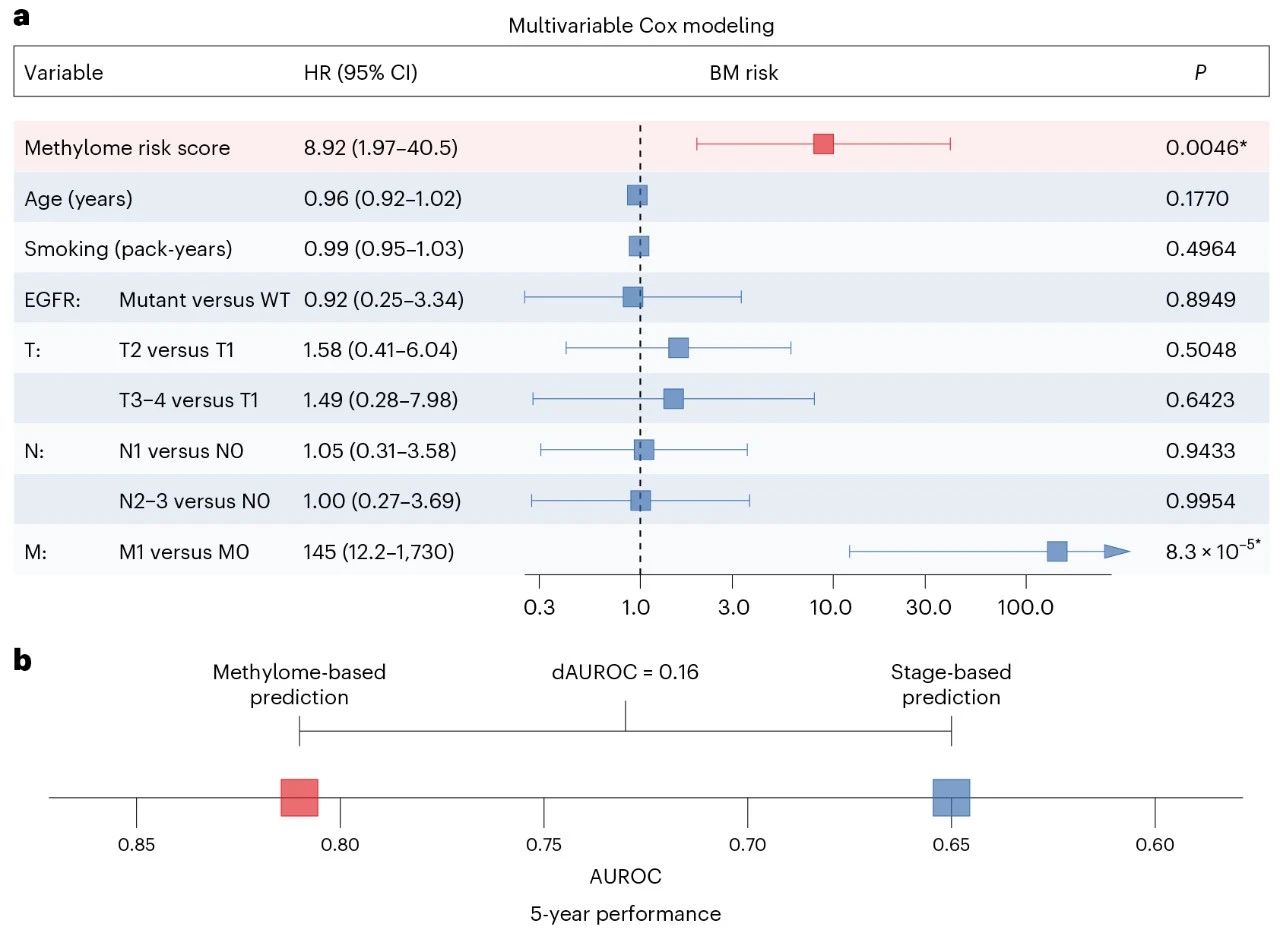This screenshot has width=1280, height=933.
Task: Click the red Methylome risk score marker
Action: point(823,144)
